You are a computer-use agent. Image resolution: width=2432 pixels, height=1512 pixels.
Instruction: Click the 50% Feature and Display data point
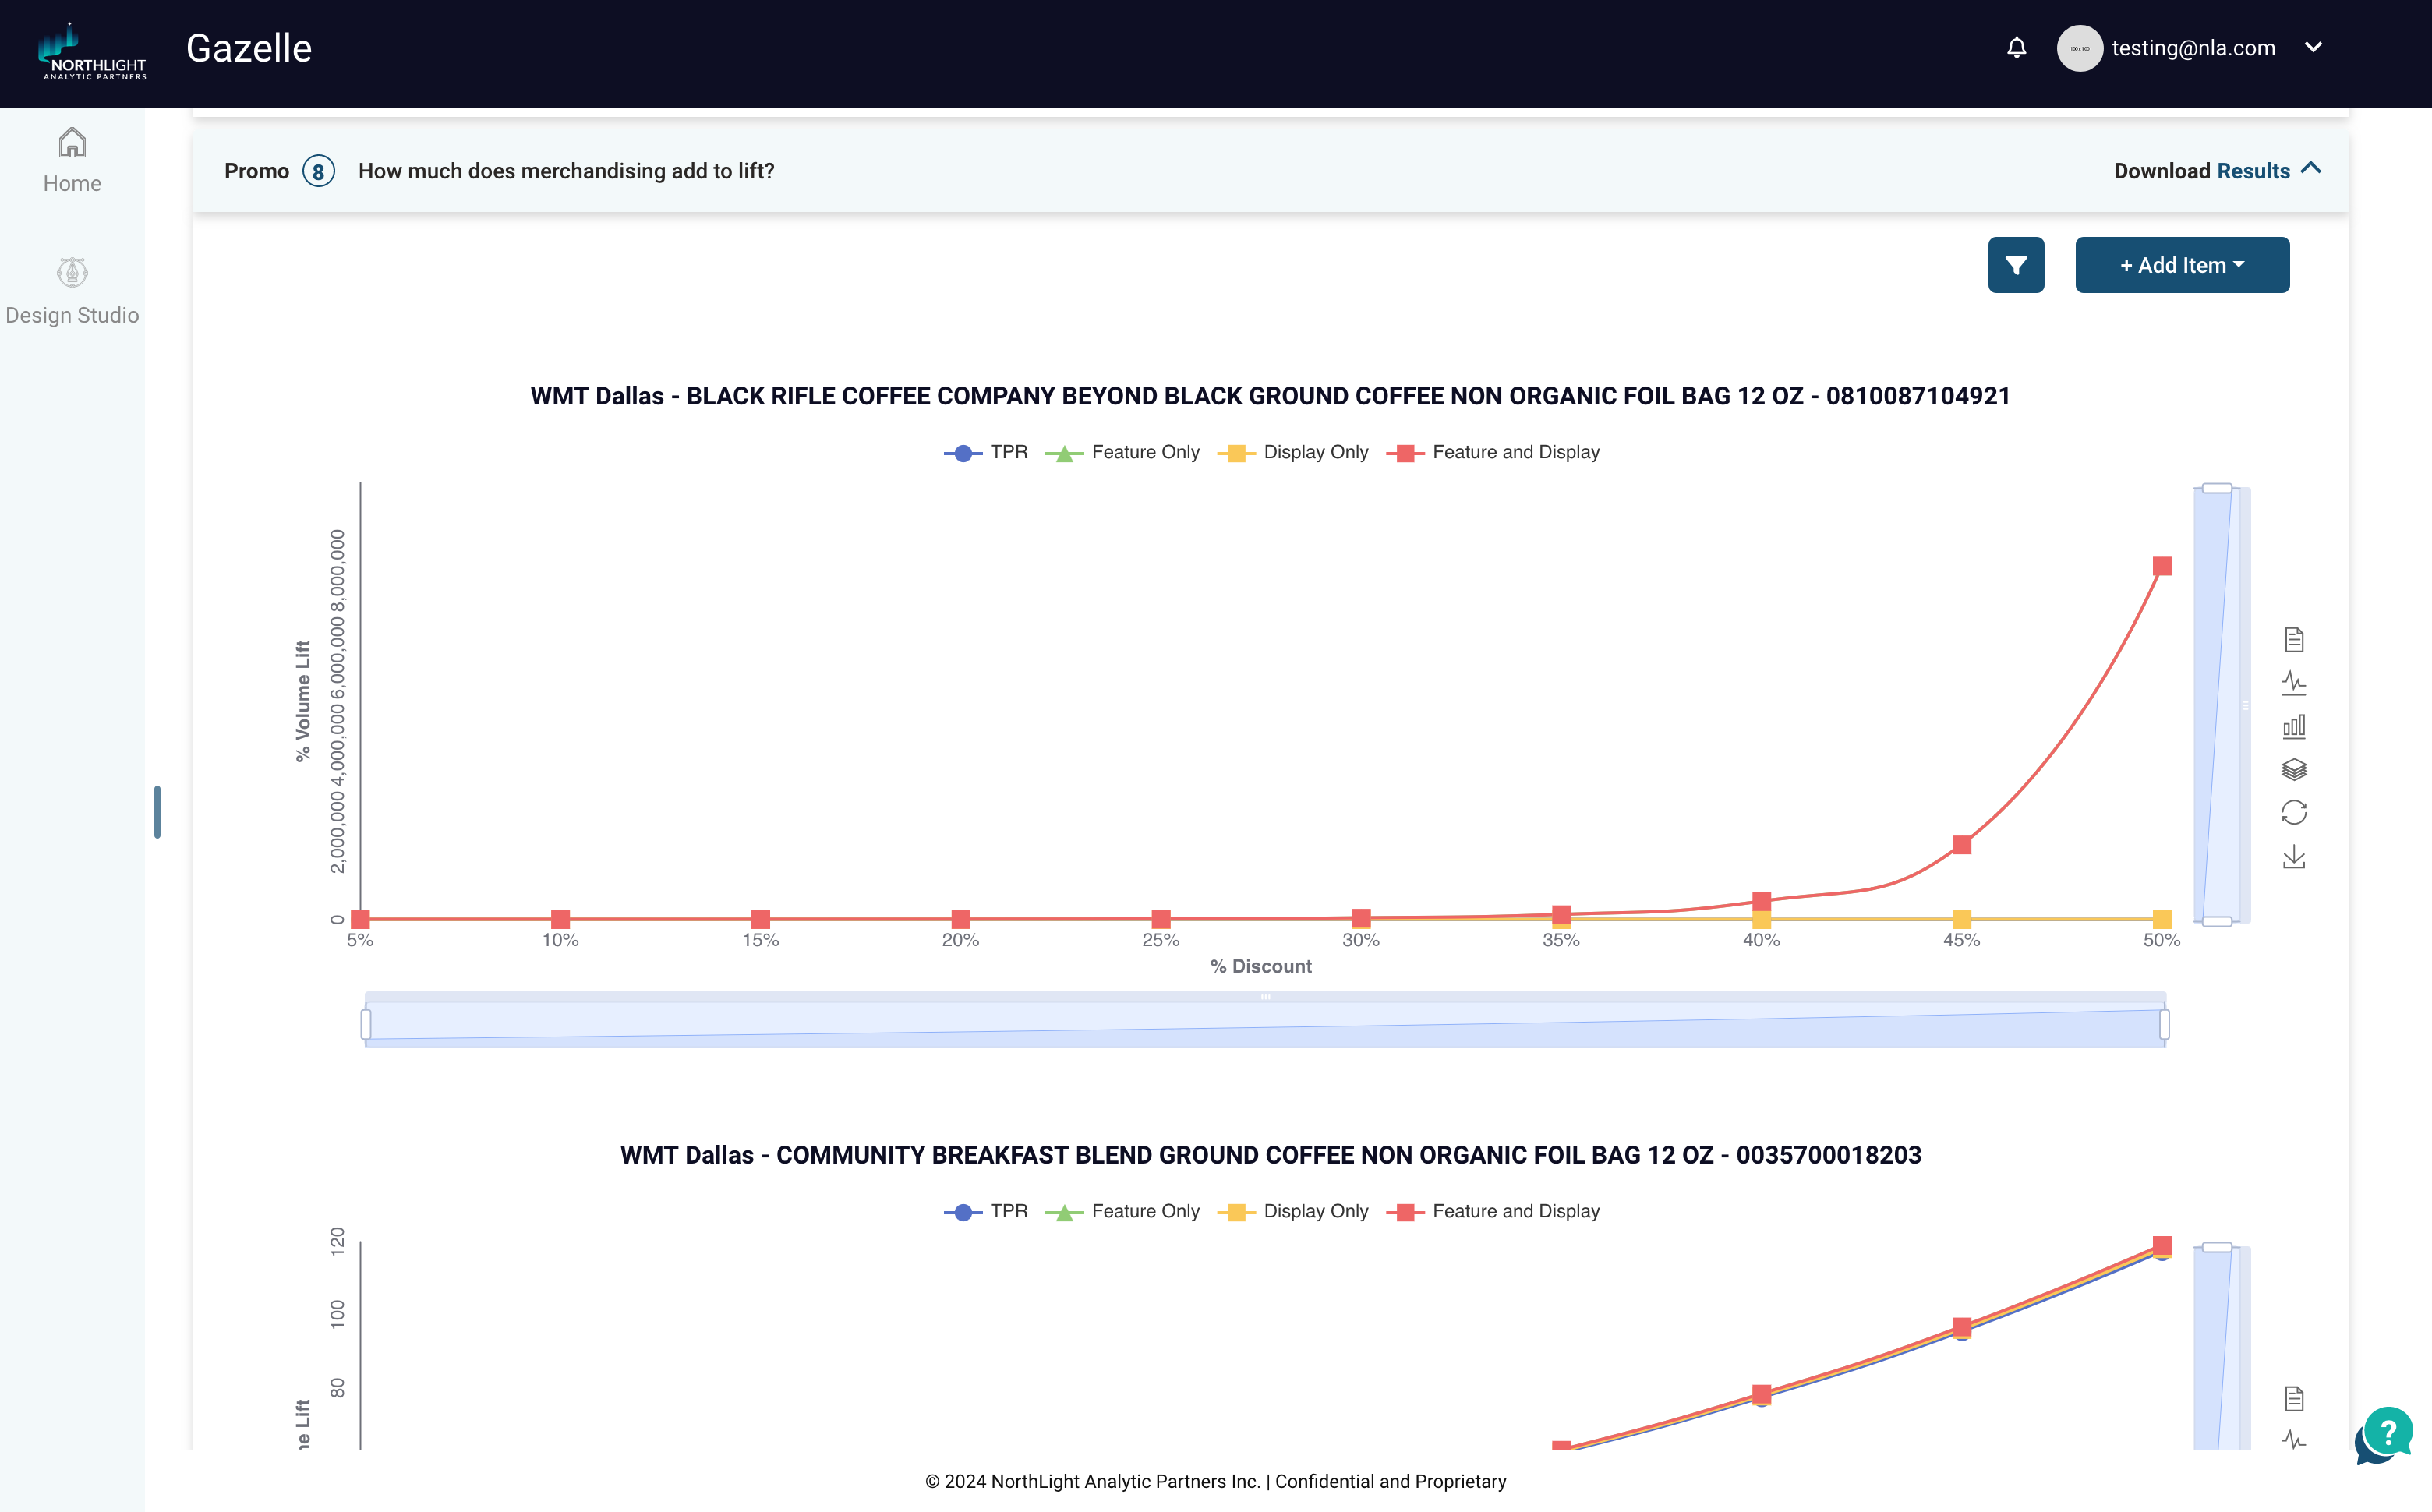click(2161, 566)
